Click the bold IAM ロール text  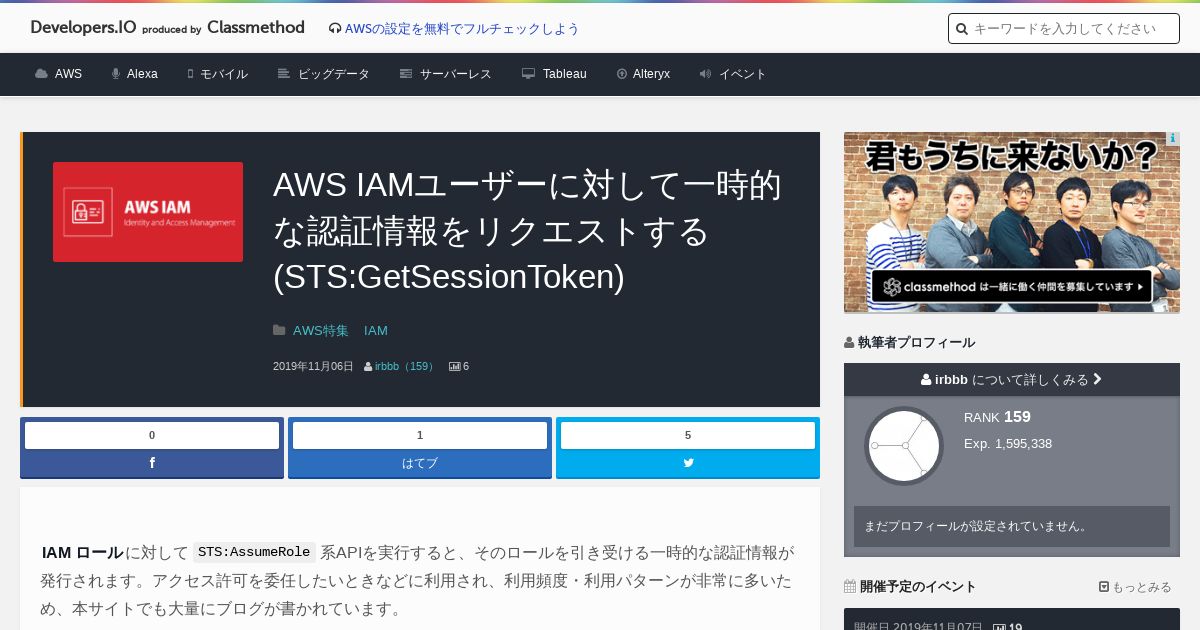pos(82,552)
